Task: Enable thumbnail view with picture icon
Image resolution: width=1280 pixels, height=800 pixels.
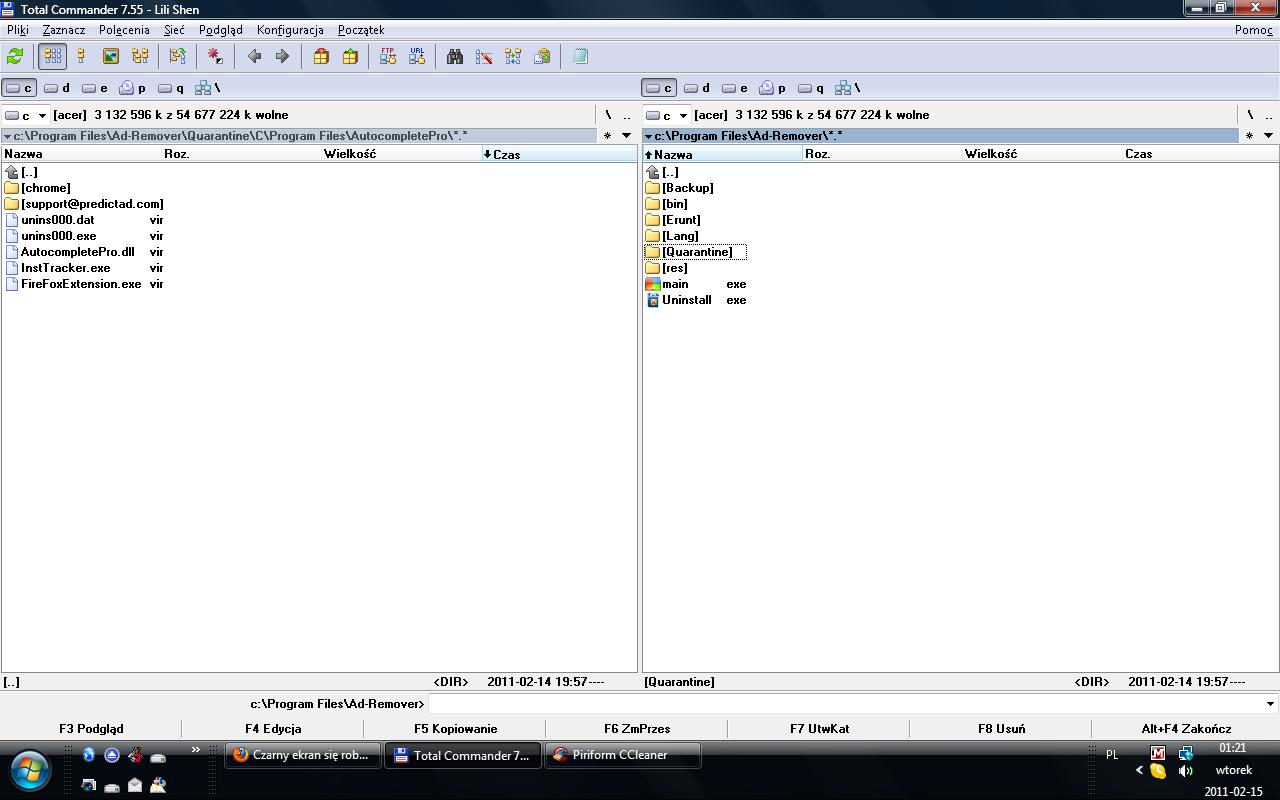Action: point(111,57)
